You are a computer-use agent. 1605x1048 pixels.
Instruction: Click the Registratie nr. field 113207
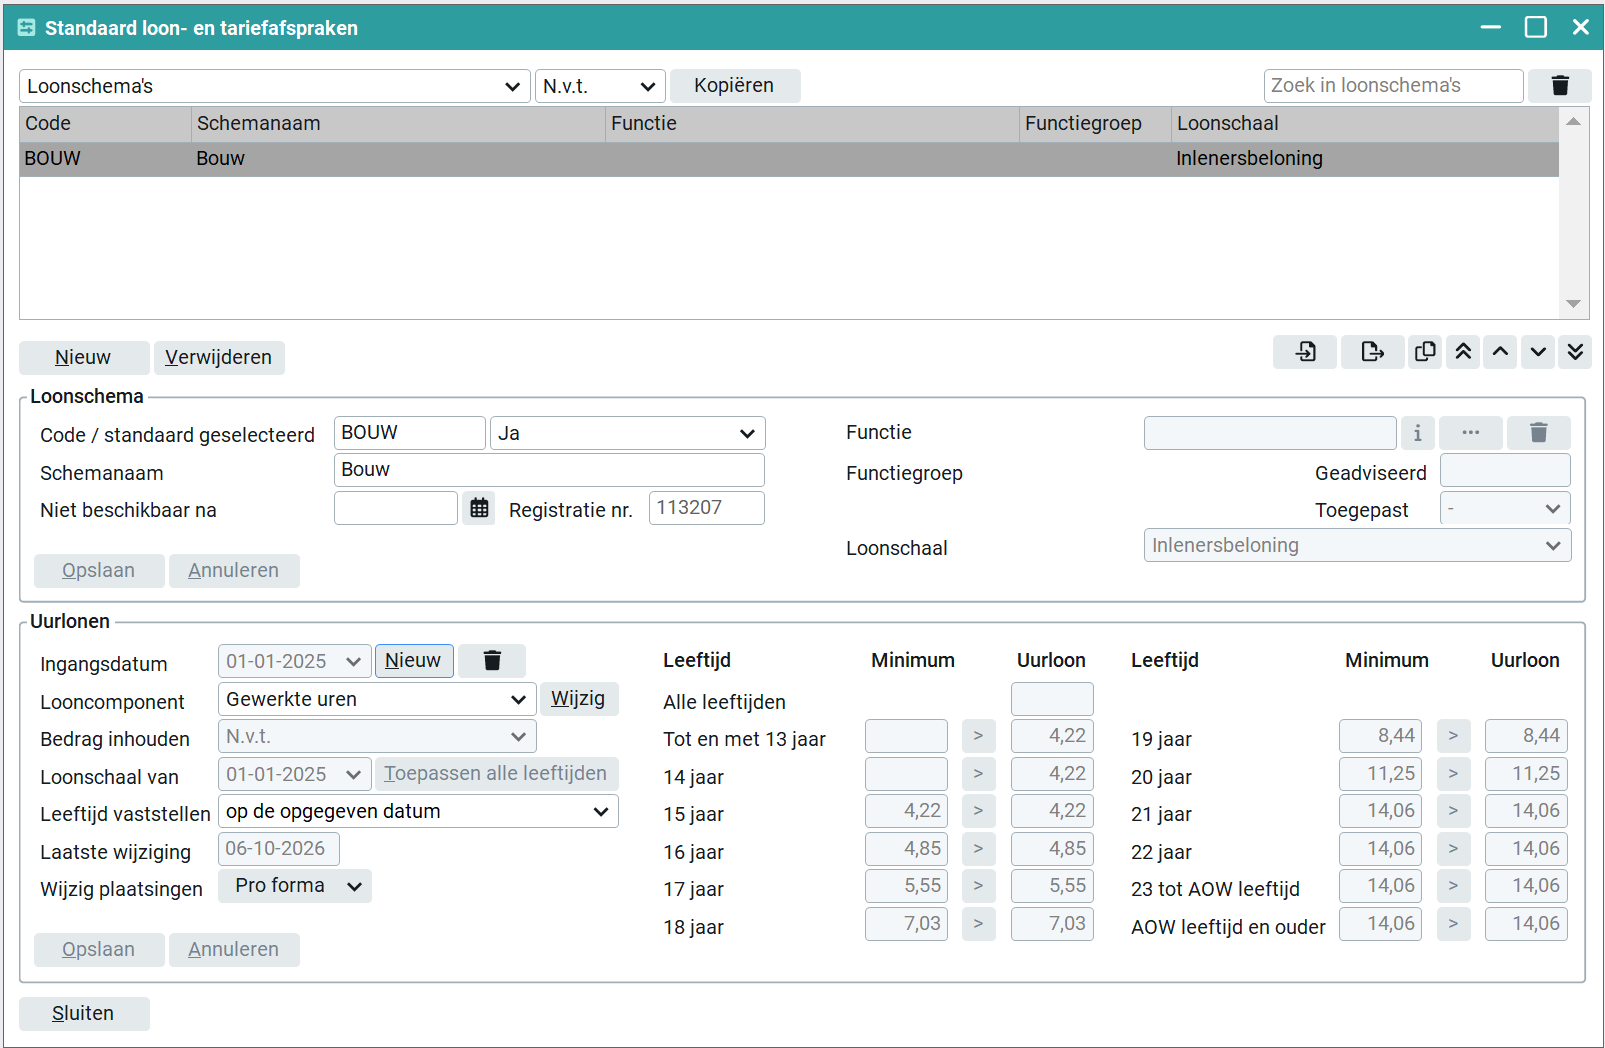[x=707, y=508]
